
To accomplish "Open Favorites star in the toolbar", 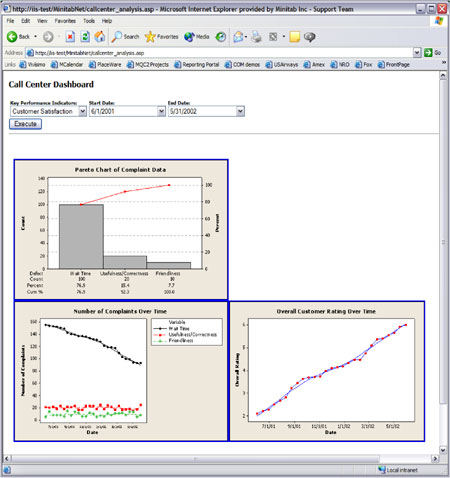I will click(x=162, y=37).
